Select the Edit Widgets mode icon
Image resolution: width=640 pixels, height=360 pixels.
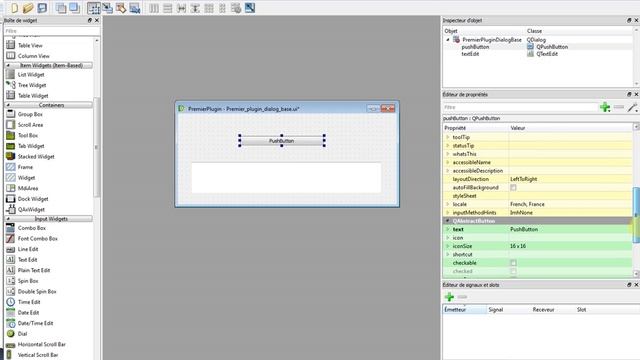[x=93, y=8]
